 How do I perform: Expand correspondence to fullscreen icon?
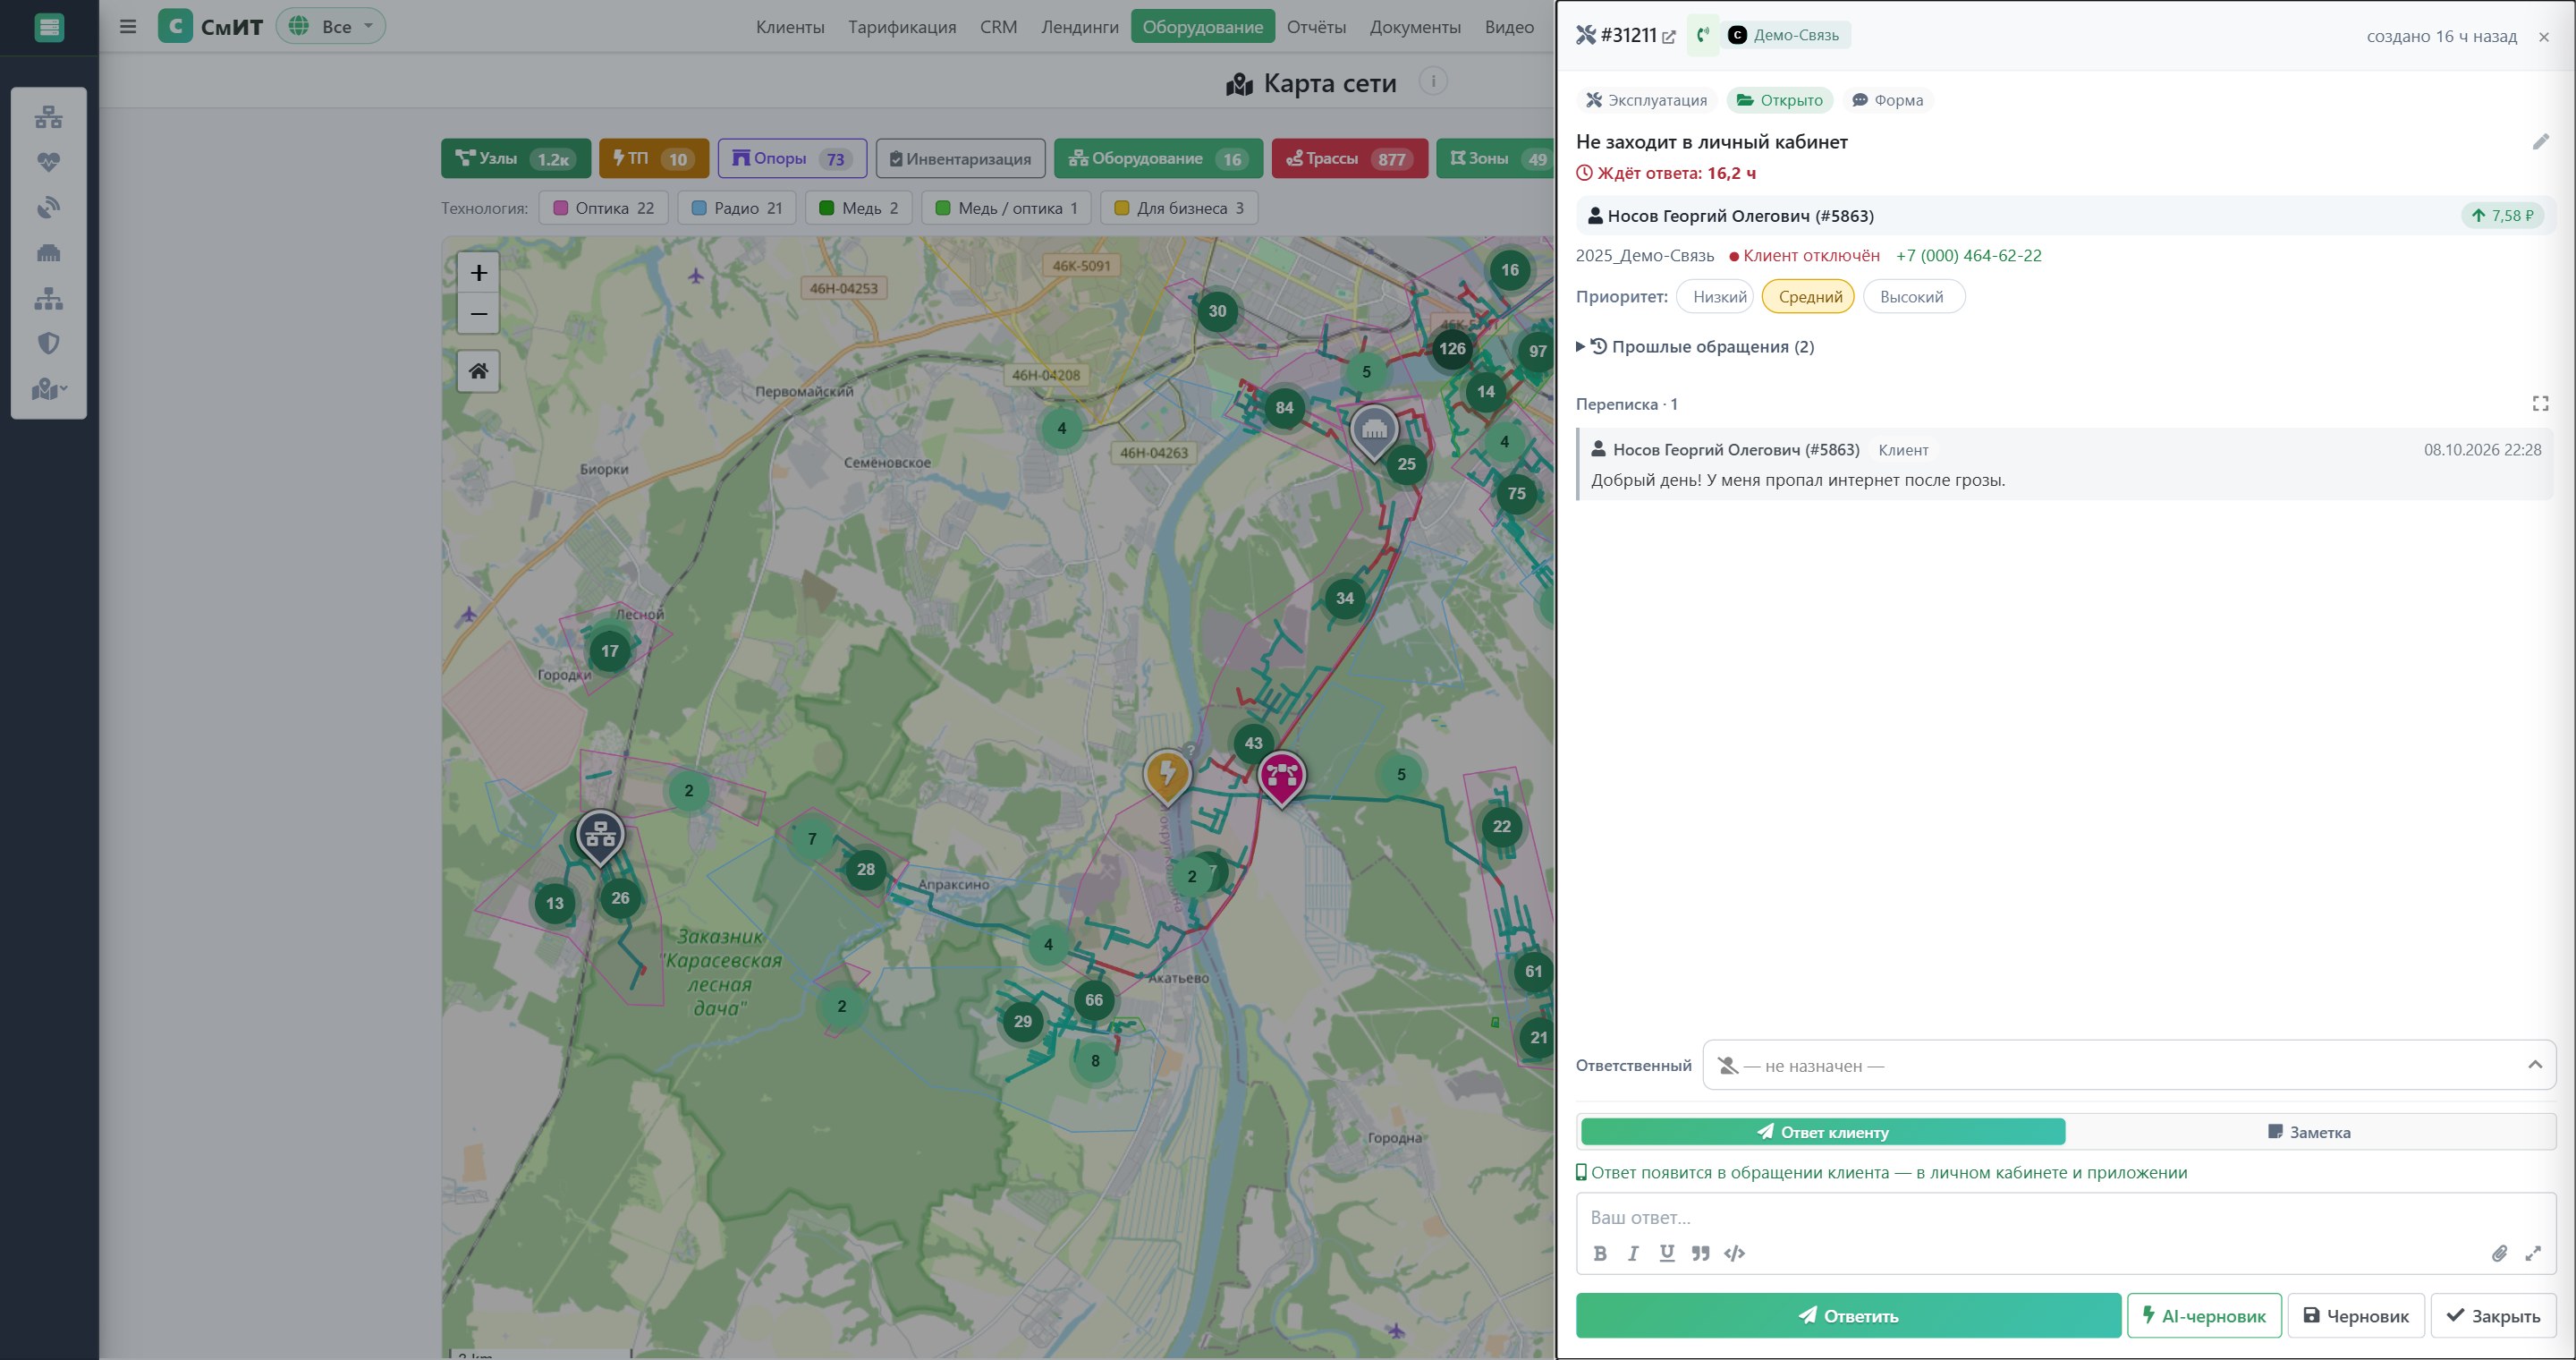pyautogui.click(x=2540, y=403)
